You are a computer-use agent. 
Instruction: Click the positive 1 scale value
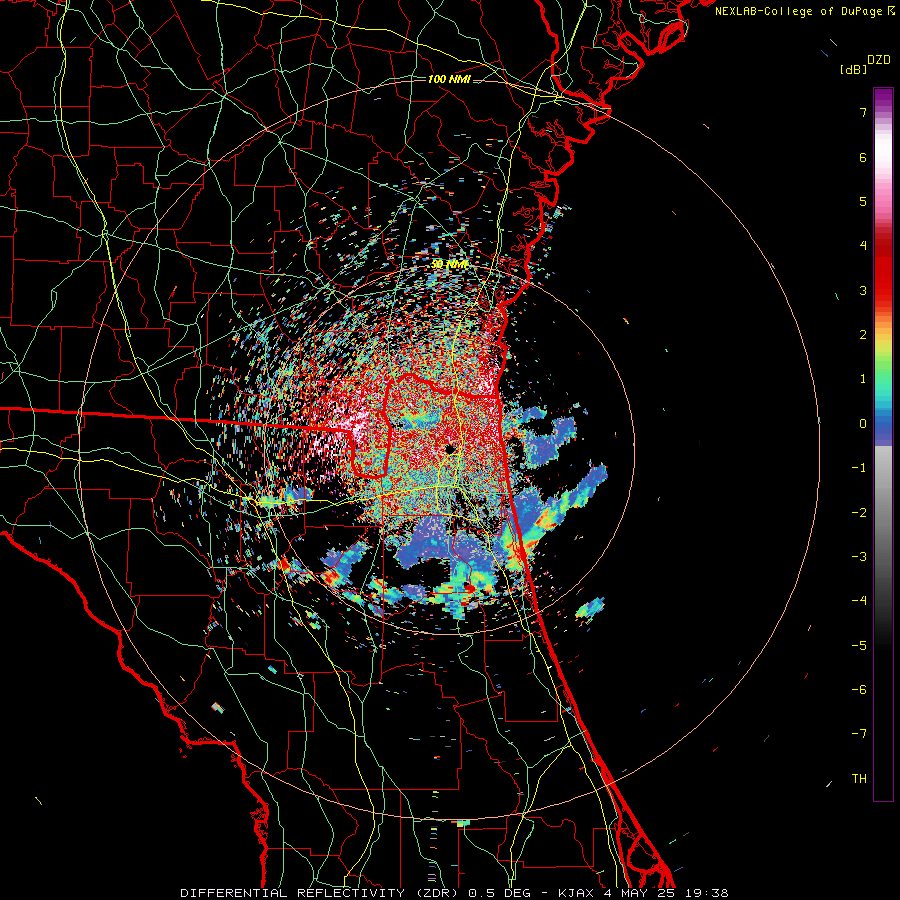[863, 379]
